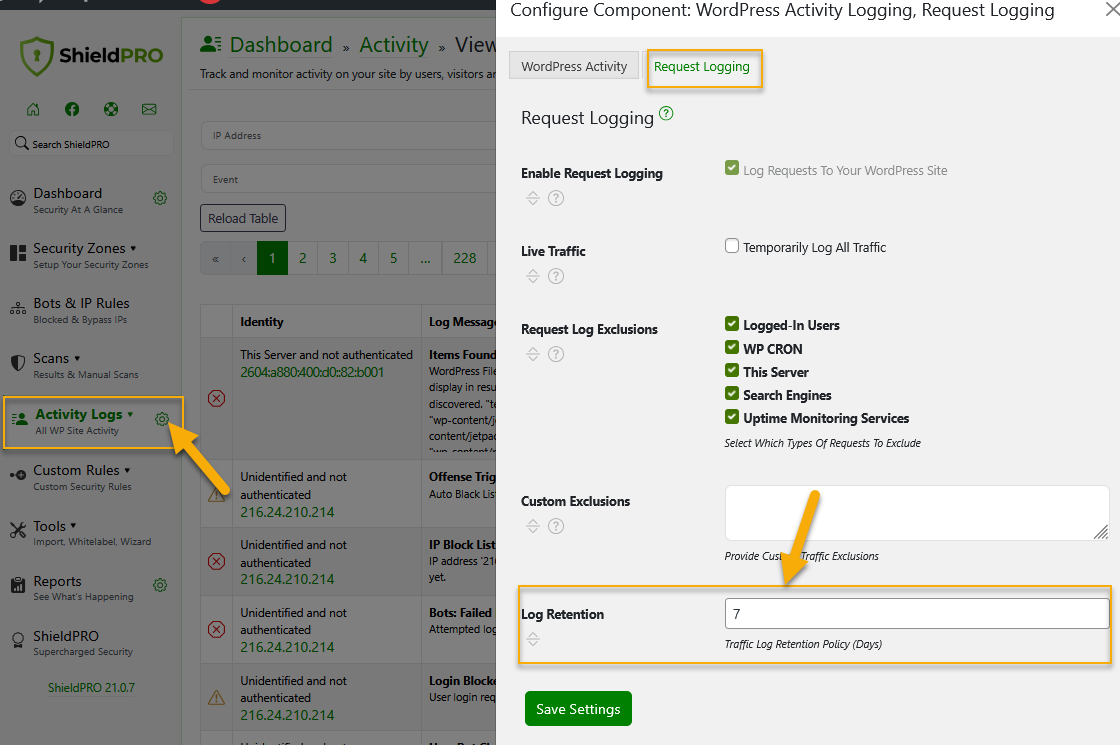Go to page 5 of activity table
The height and width of the screenshot is (745, 1120).
point(394,258)
